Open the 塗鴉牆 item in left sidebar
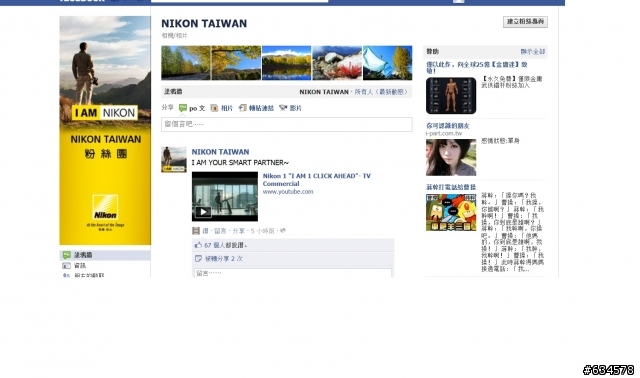 (105, 255)
